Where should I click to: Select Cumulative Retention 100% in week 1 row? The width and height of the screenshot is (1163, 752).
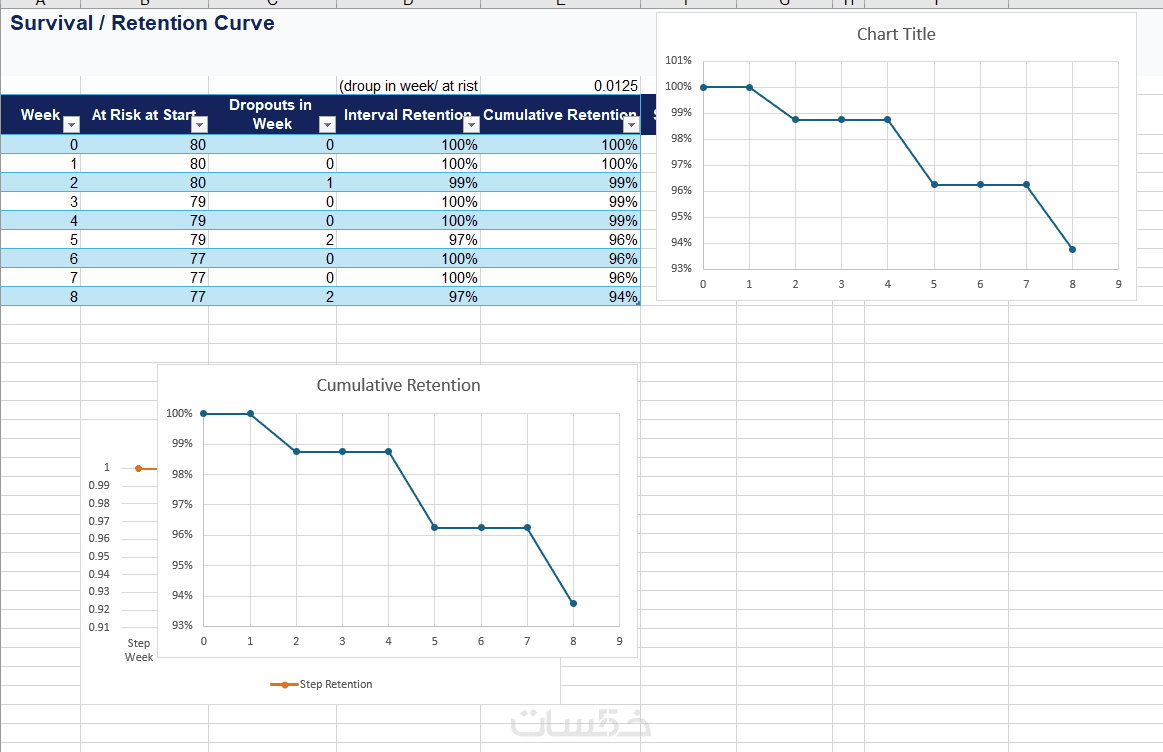tap(561, 164)
